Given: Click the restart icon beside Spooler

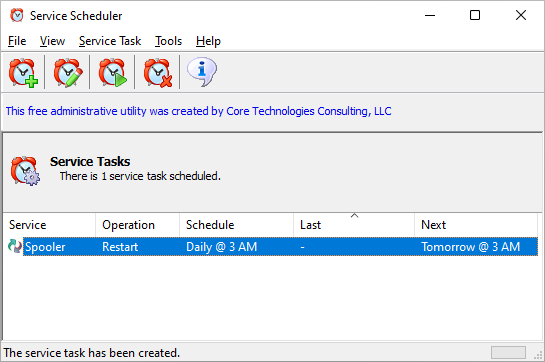Looking at the screenshot, I should (x=15, y=247).
